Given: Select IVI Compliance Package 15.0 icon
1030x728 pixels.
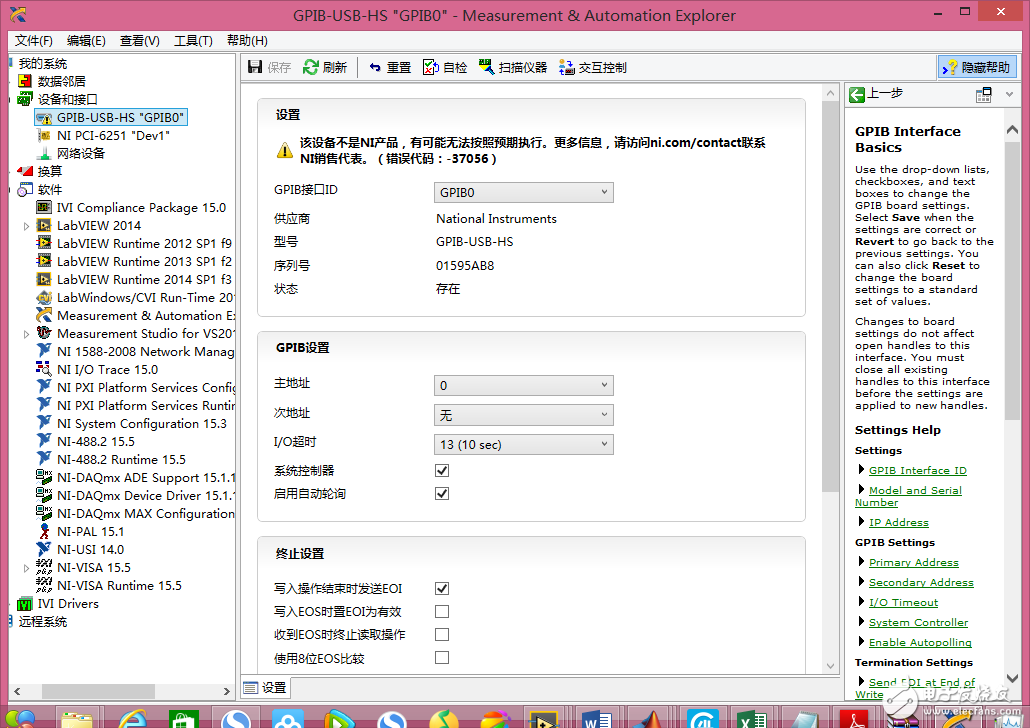Looking at the screenshot, I should coord(44,208).
